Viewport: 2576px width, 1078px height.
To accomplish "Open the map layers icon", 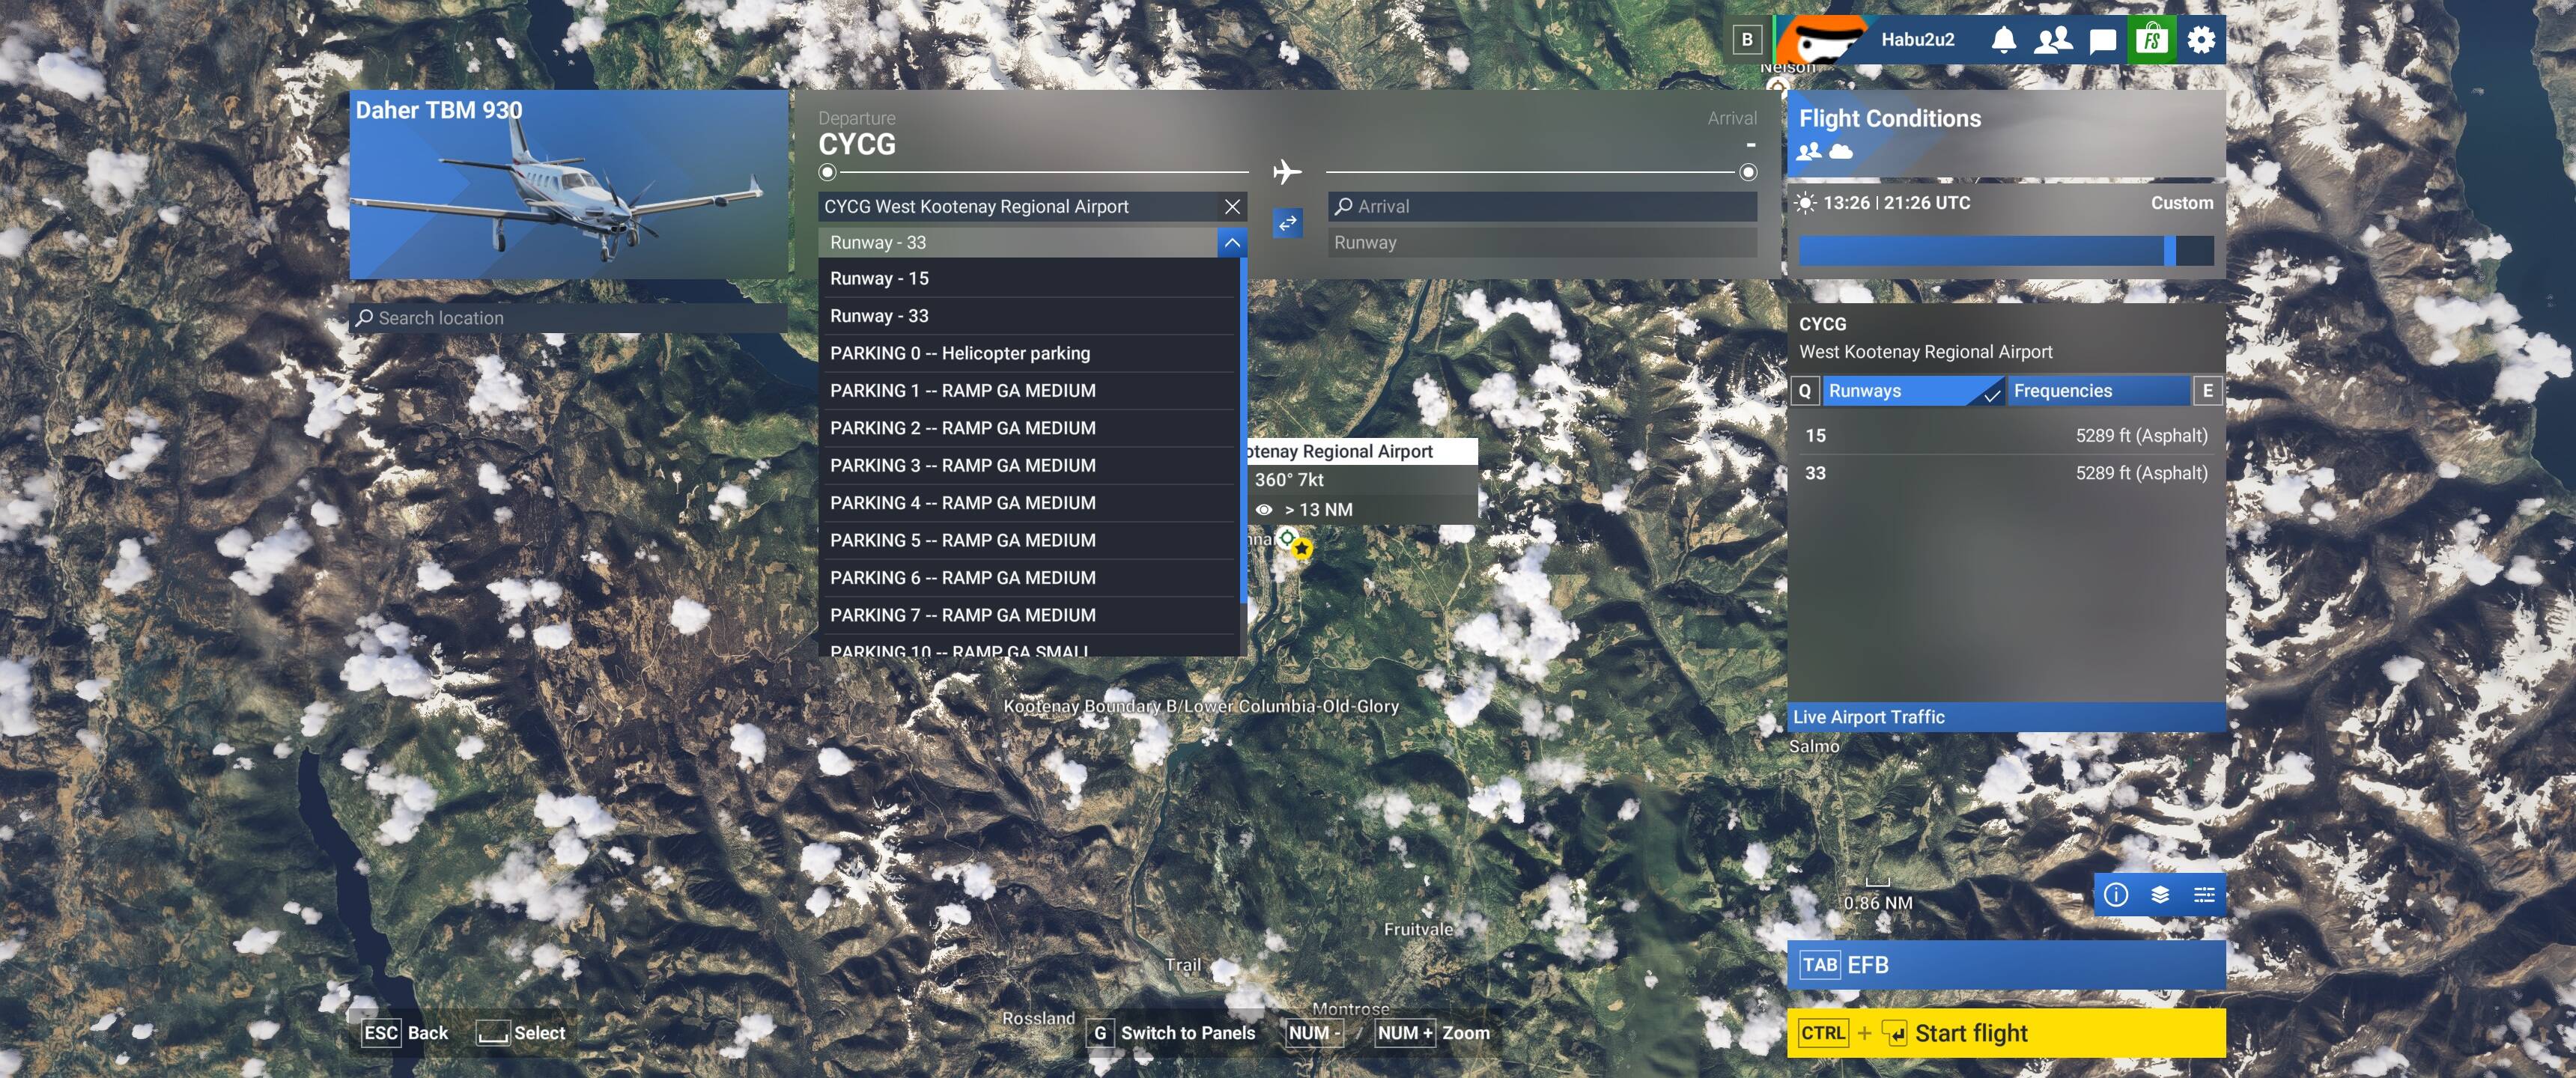I will click(x=2160, y=894).
